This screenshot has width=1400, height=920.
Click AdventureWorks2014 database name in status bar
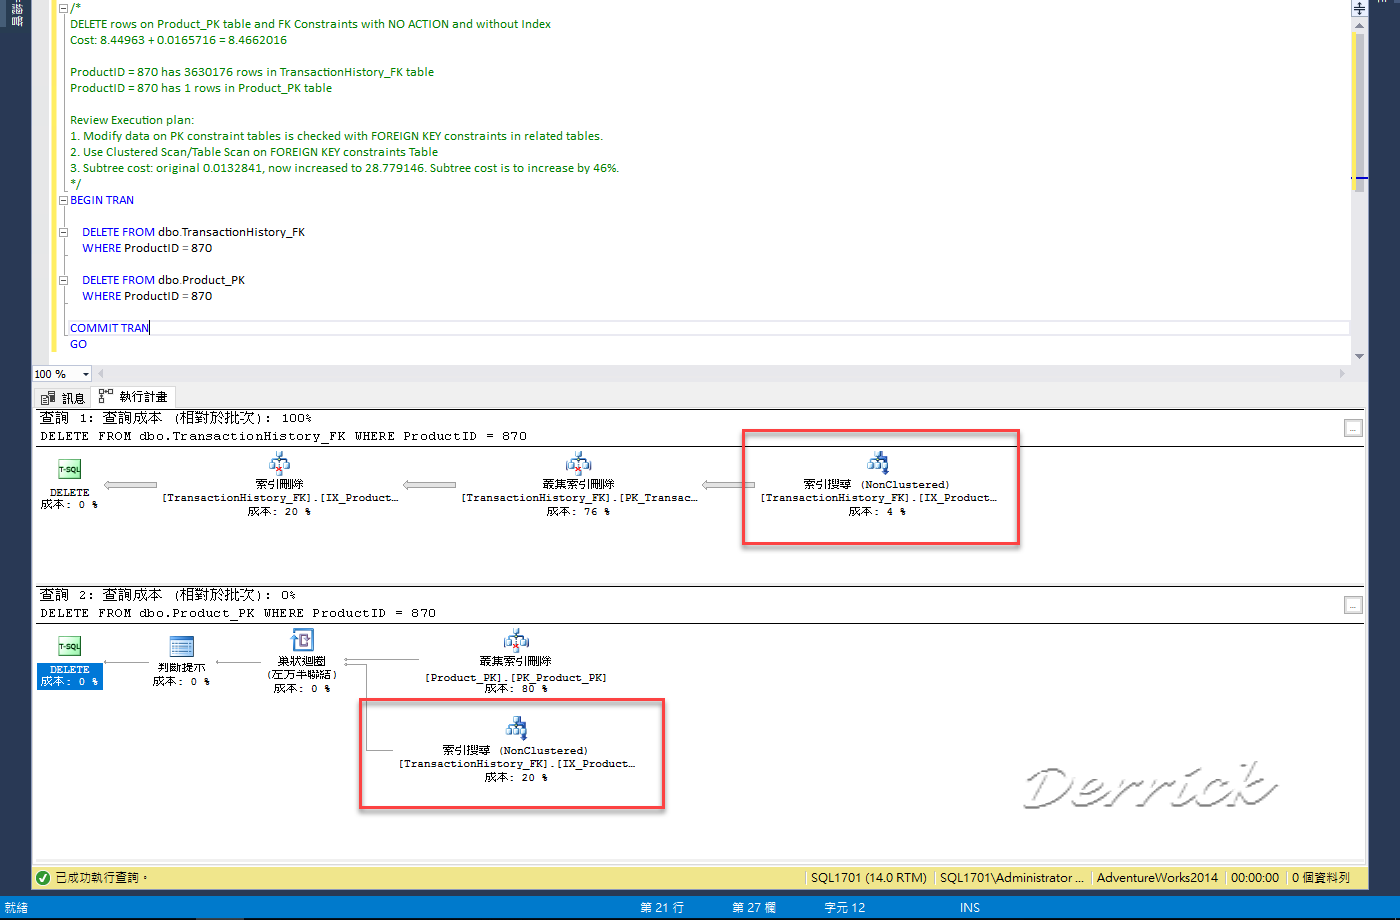click(x=1156, y=877)
